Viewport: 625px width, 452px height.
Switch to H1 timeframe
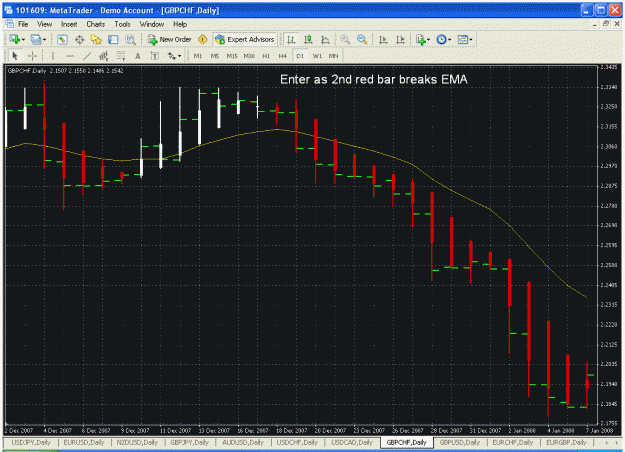coord(266,56)
